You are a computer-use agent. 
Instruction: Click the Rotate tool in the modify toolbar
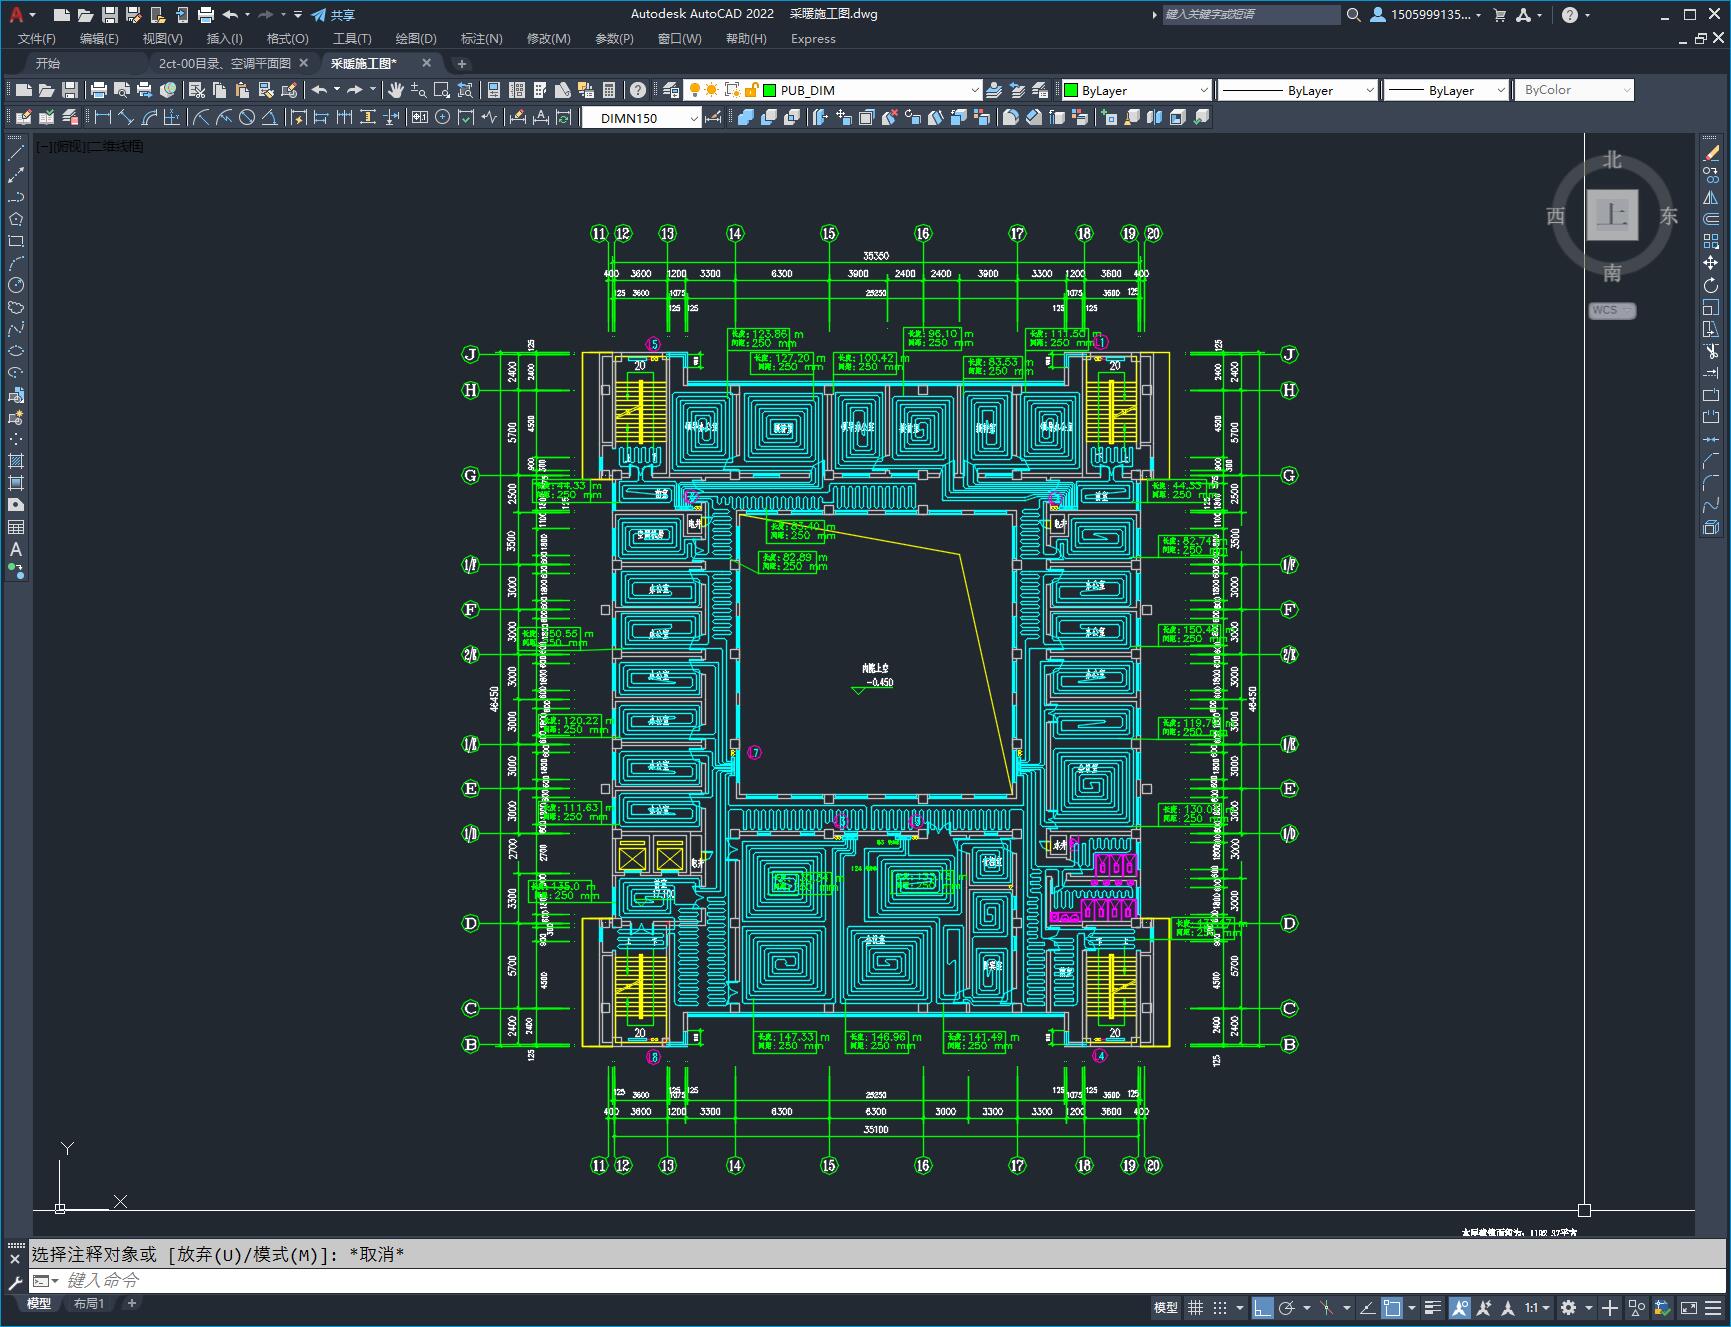[x=1711, y=285]
